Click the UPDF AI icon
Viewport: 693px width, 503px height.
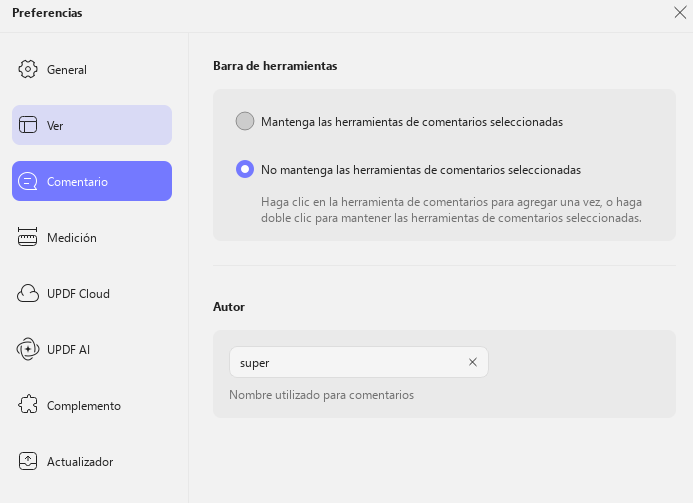pos(28,349)
